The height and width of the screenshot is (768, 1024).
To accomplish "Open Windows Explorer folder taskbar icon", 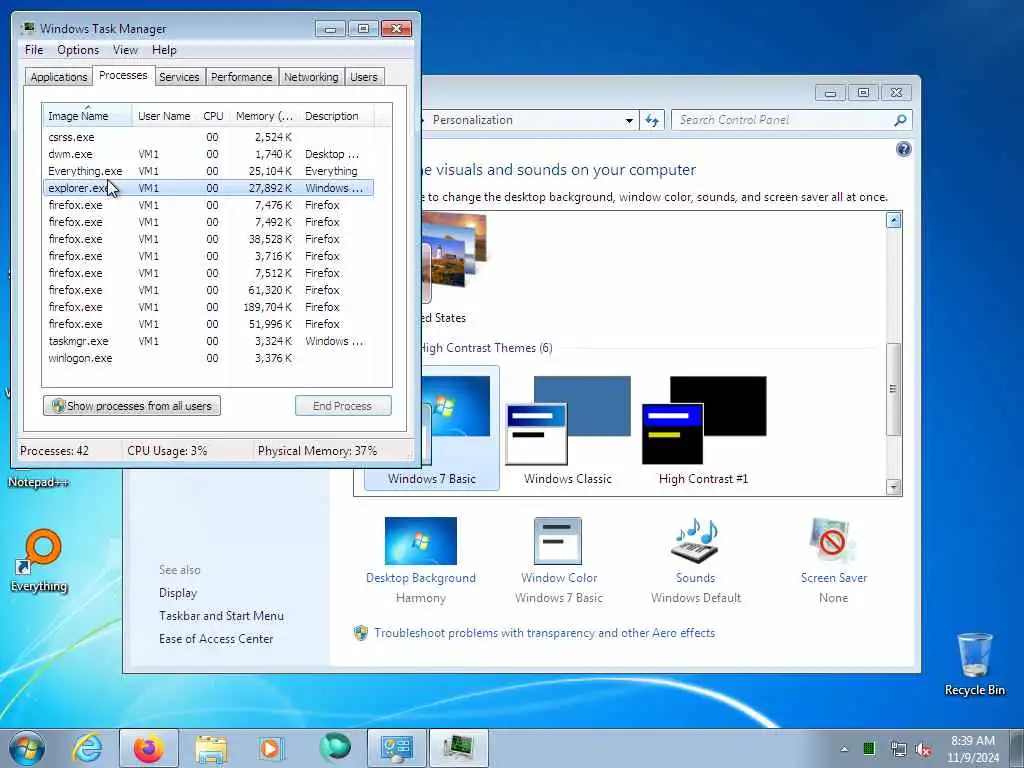I will tap(211, 749).
